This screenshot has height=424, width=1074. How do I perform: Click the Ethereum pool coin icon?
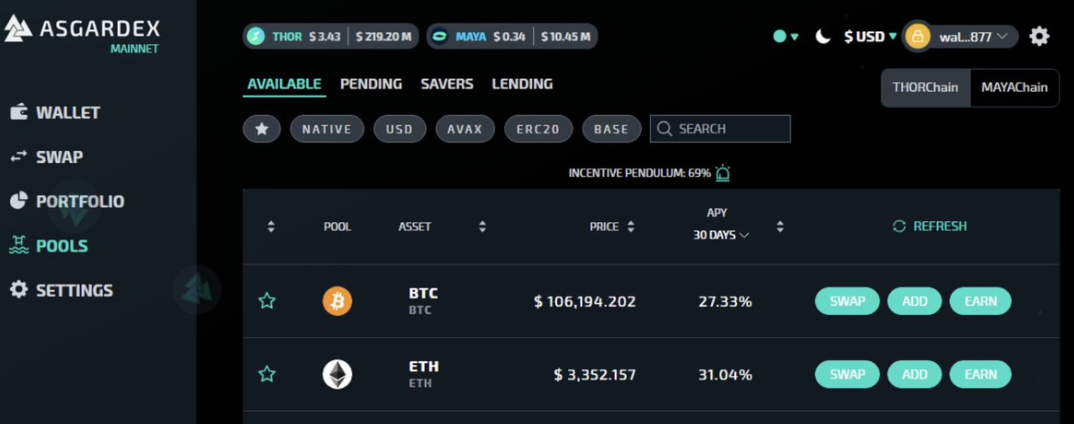click(337, 374)
